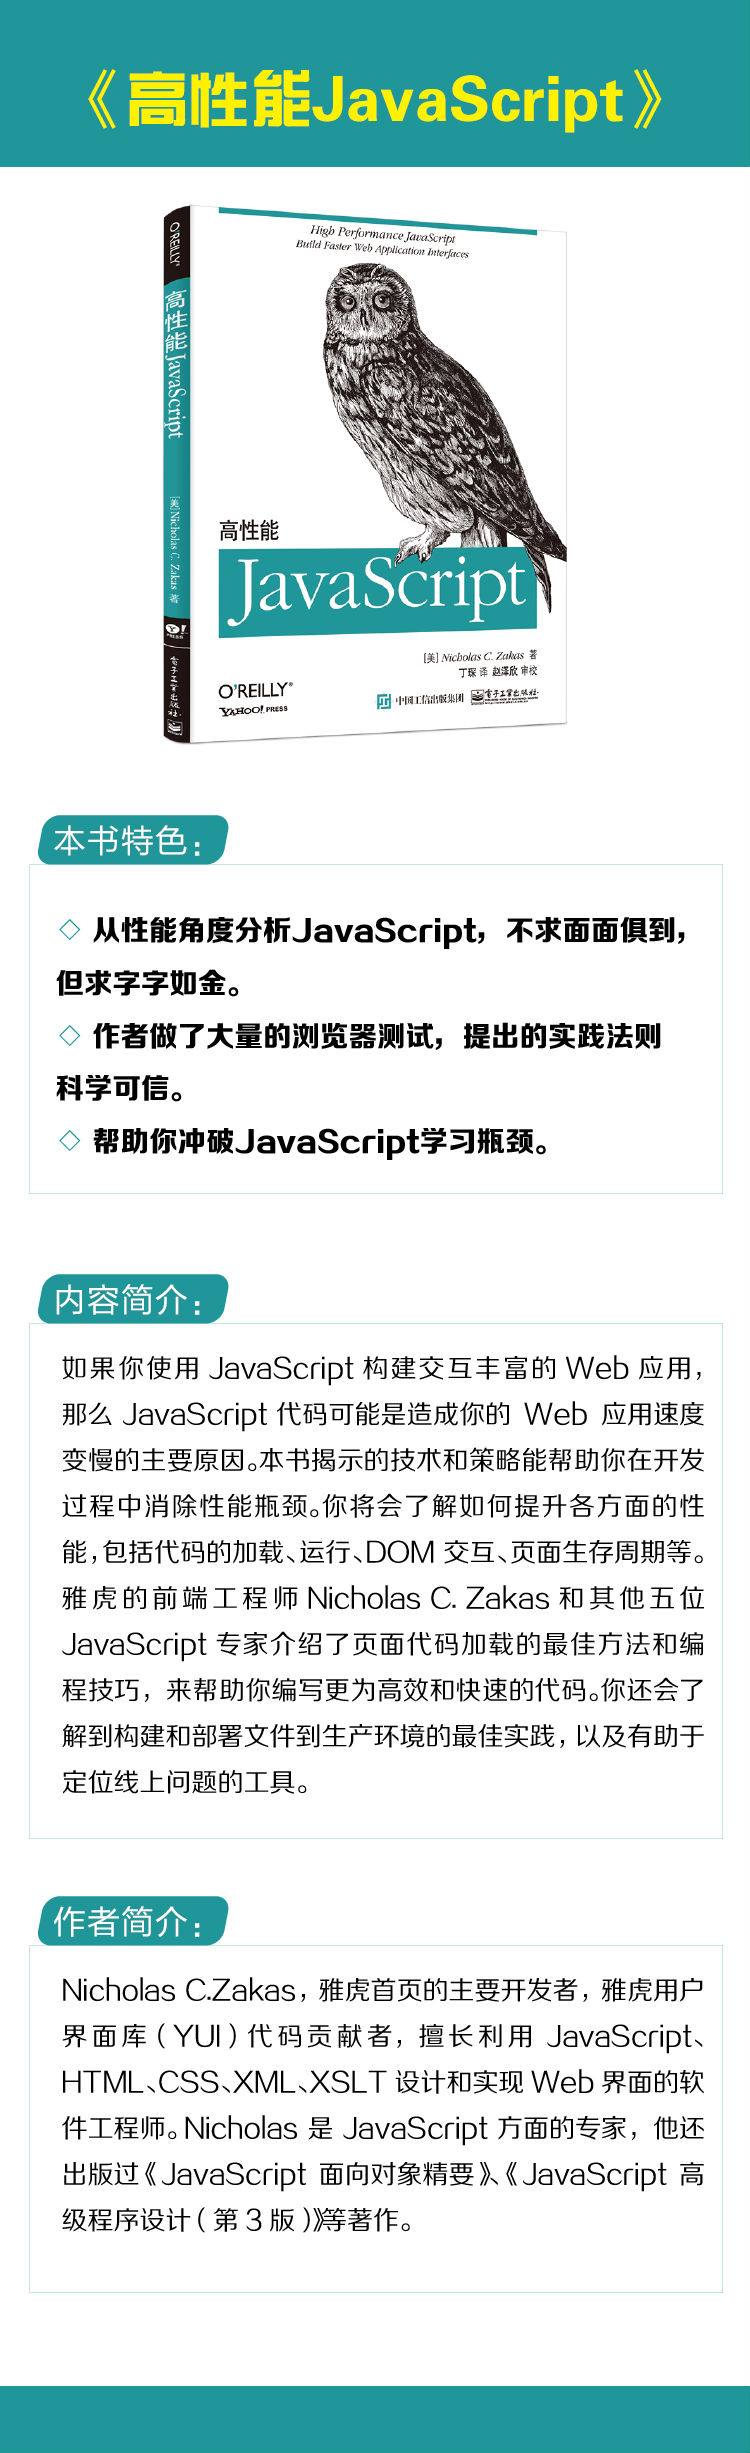750x2453 pixels.
Task: Click the High Performance JavaScript subtitle on the cover
Action: click(x=382, y=241)
